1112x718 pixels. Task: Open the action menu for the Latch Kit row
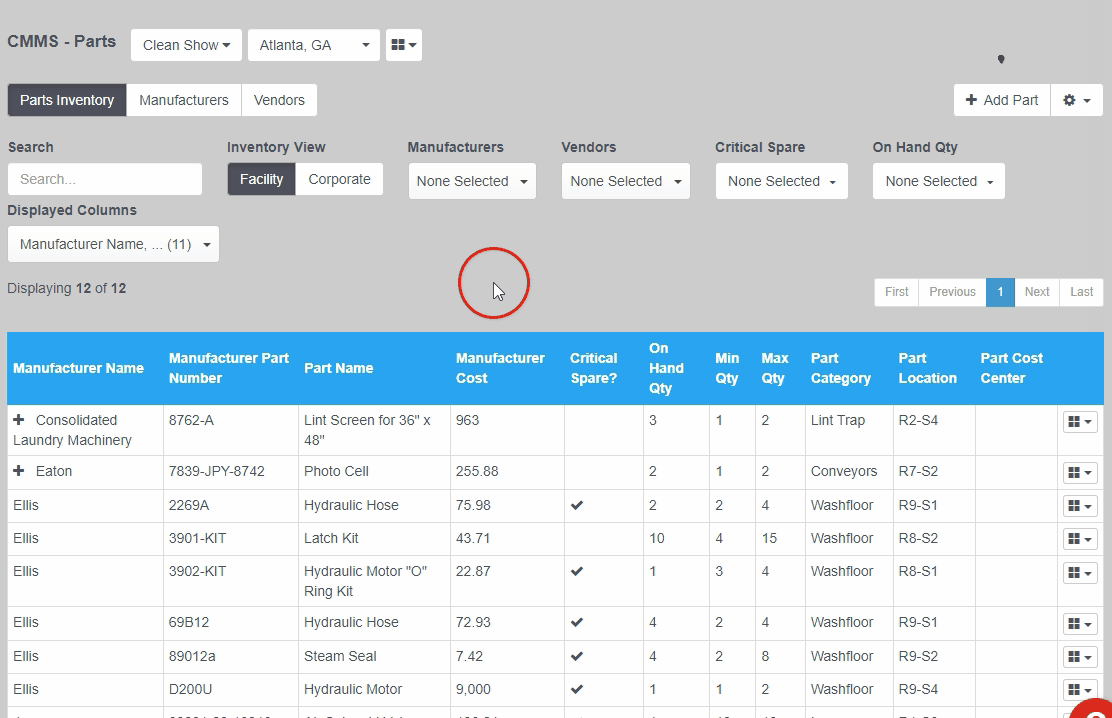pyautogui.click(x=1080, y=539)
